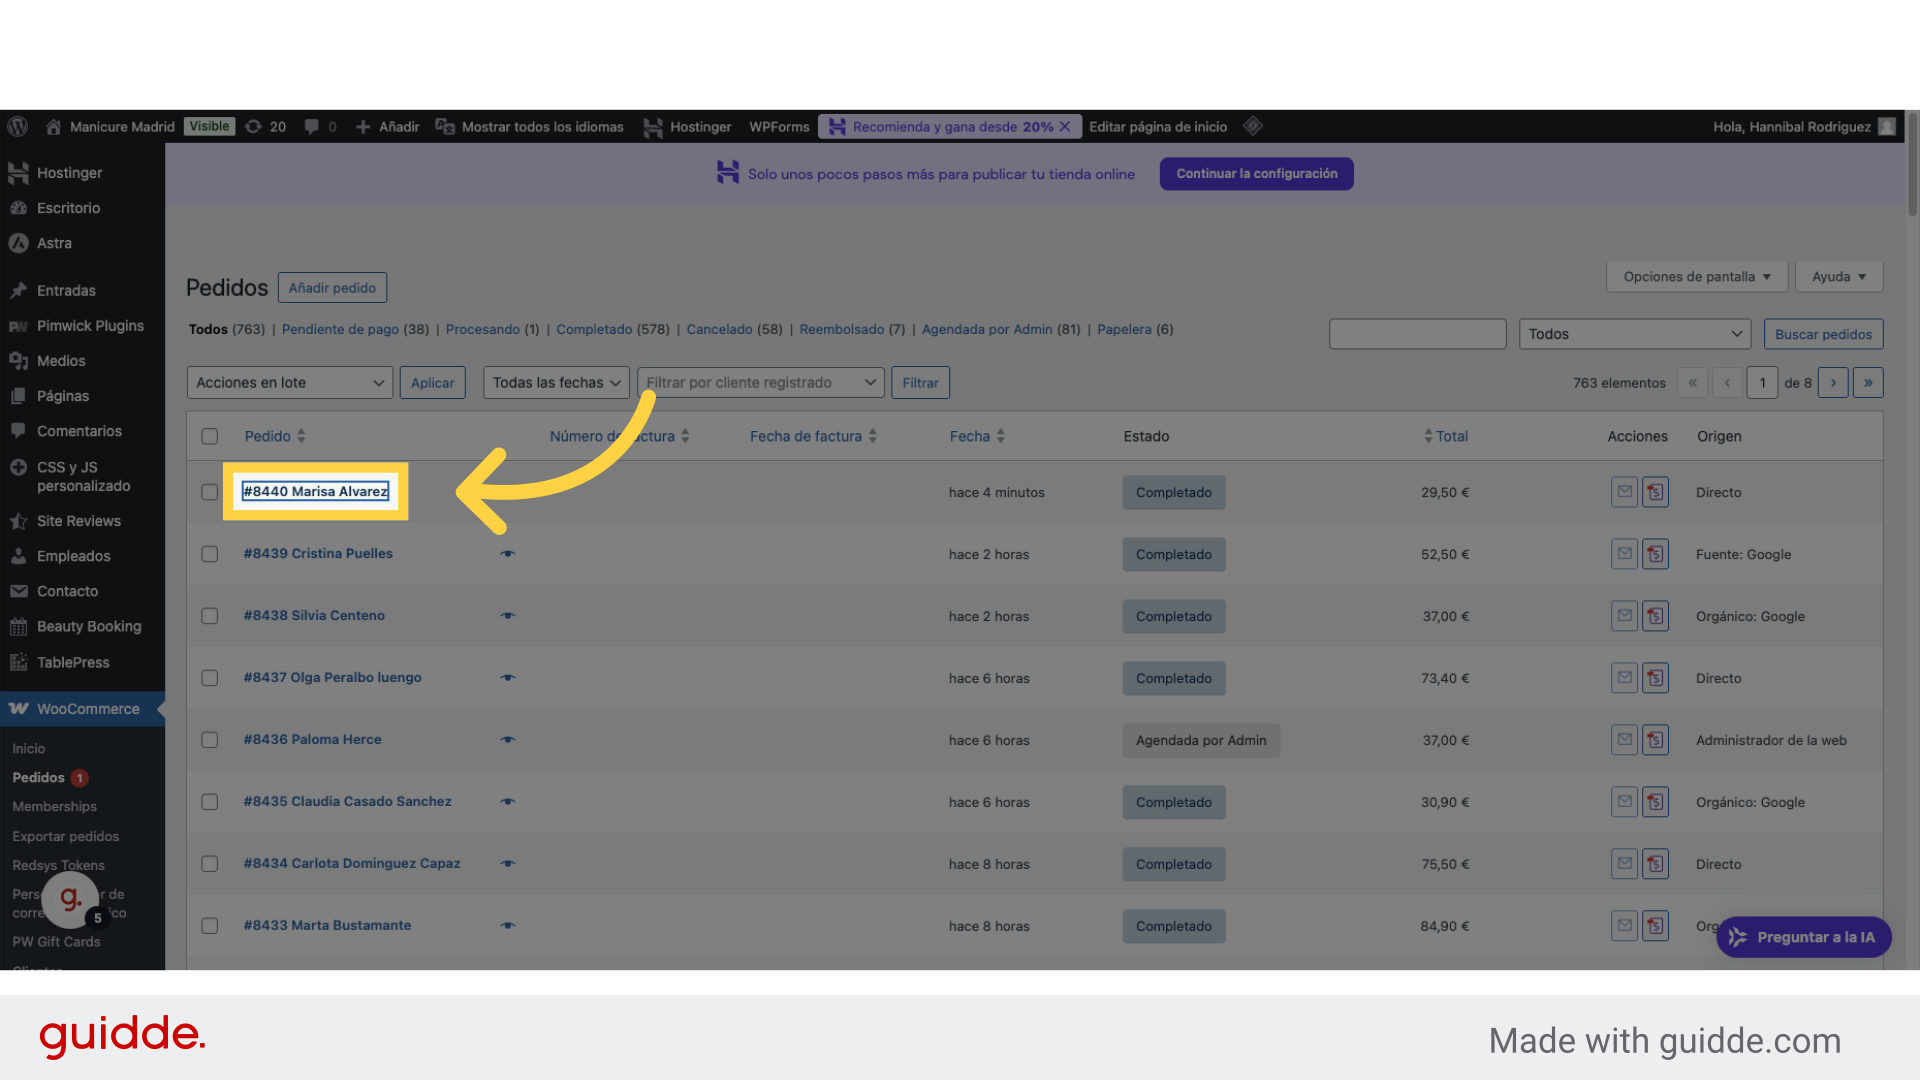Select all orders with header checkbox
This screenshot has height=1080, width=1920.
click(209, 436)
